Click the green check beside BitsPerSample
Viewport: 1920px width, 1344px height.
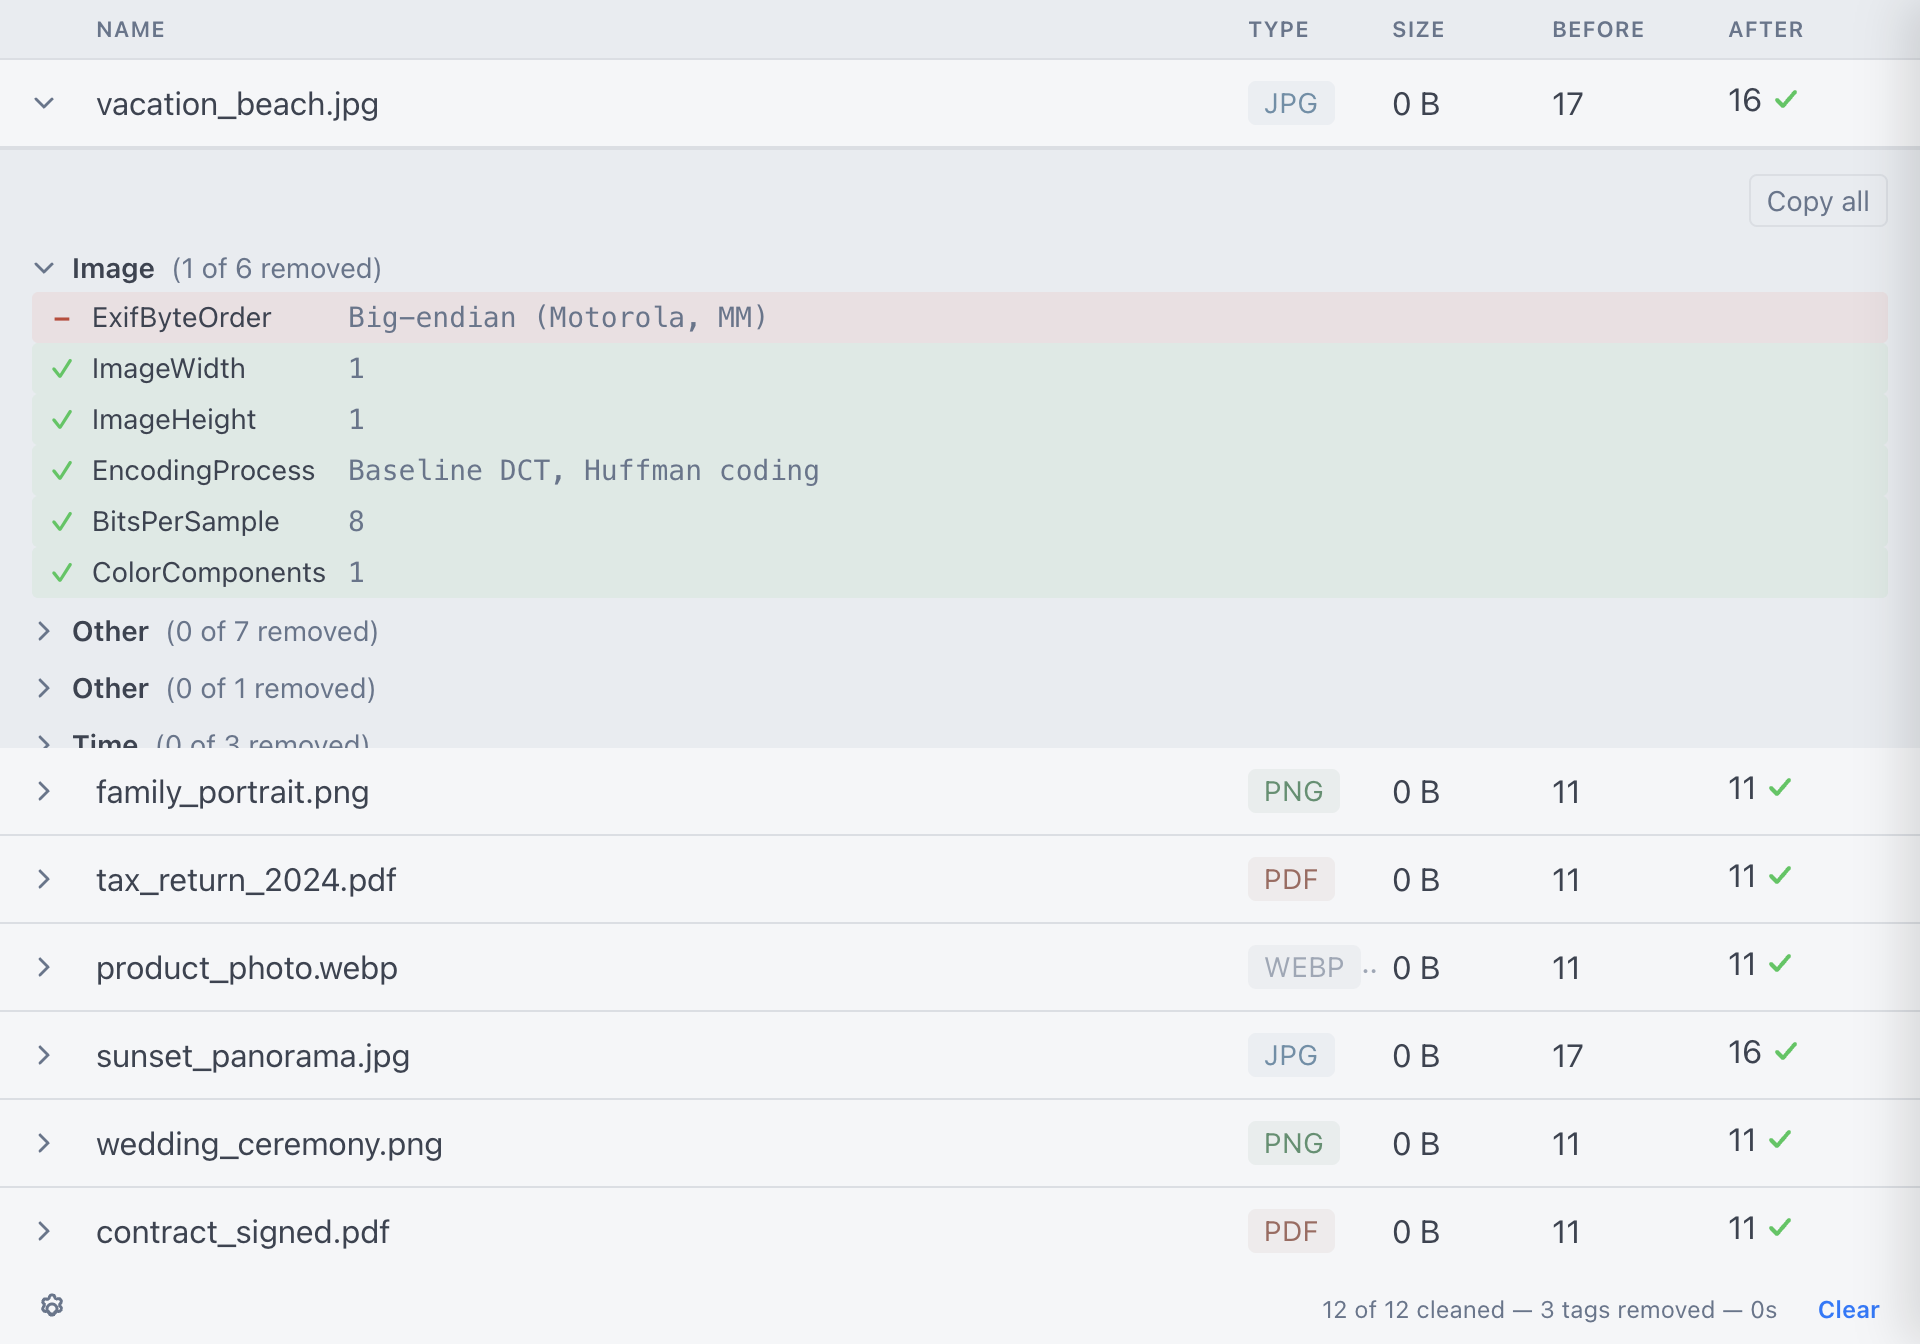[x=61, y=521]
